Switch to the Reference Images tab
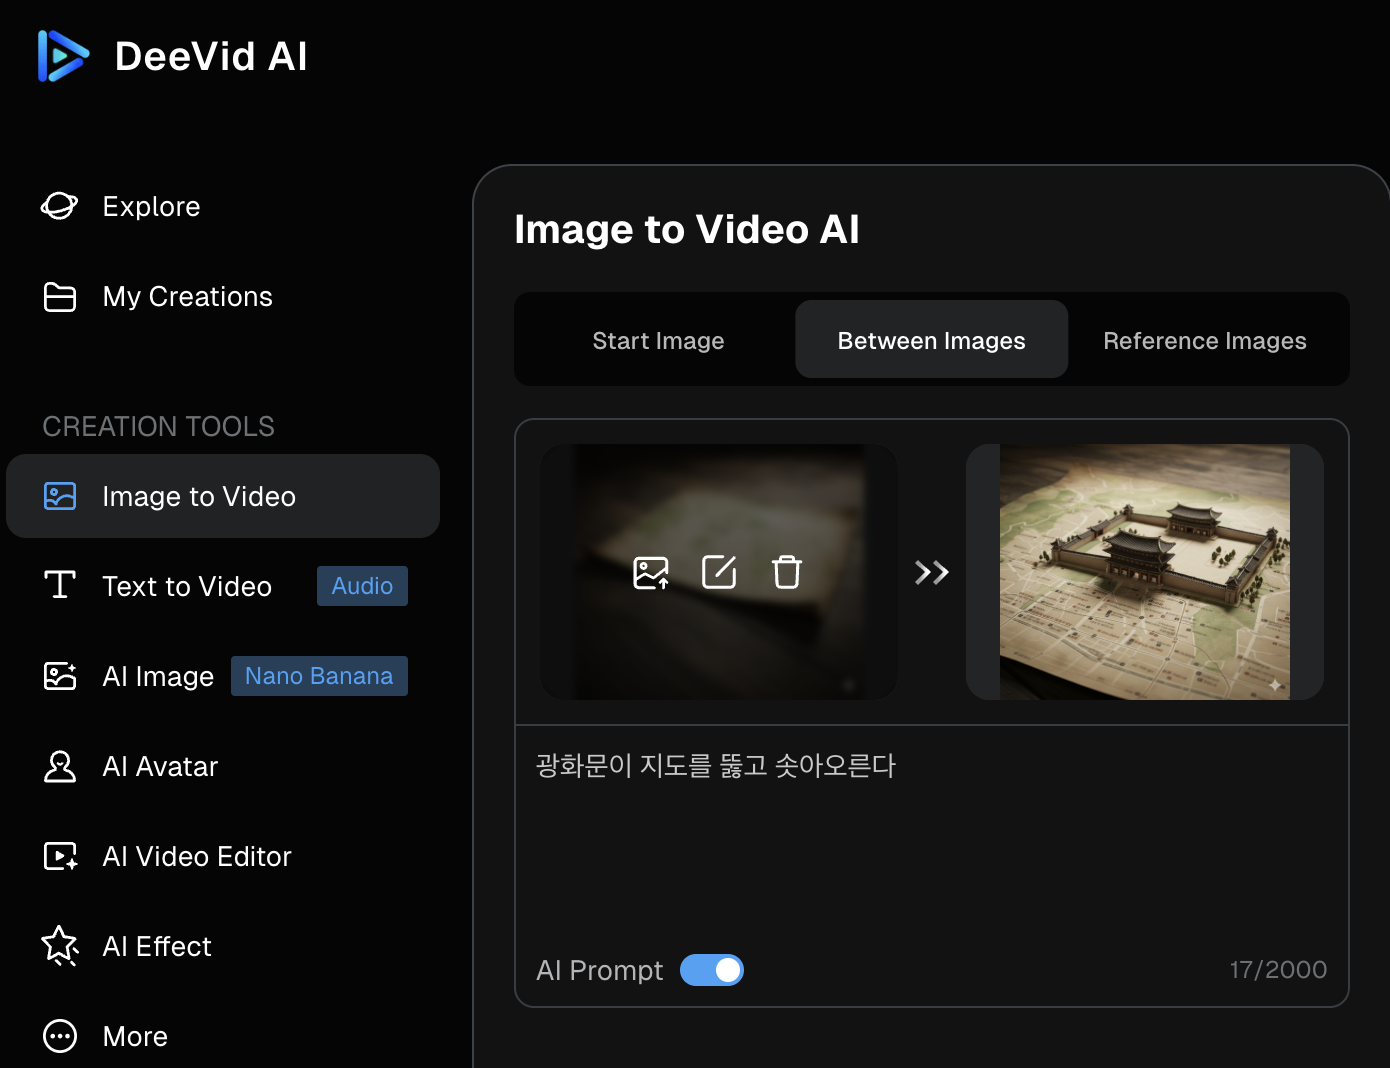The height and width of the screenshot is (1068, 1390). click(1204, 341)
